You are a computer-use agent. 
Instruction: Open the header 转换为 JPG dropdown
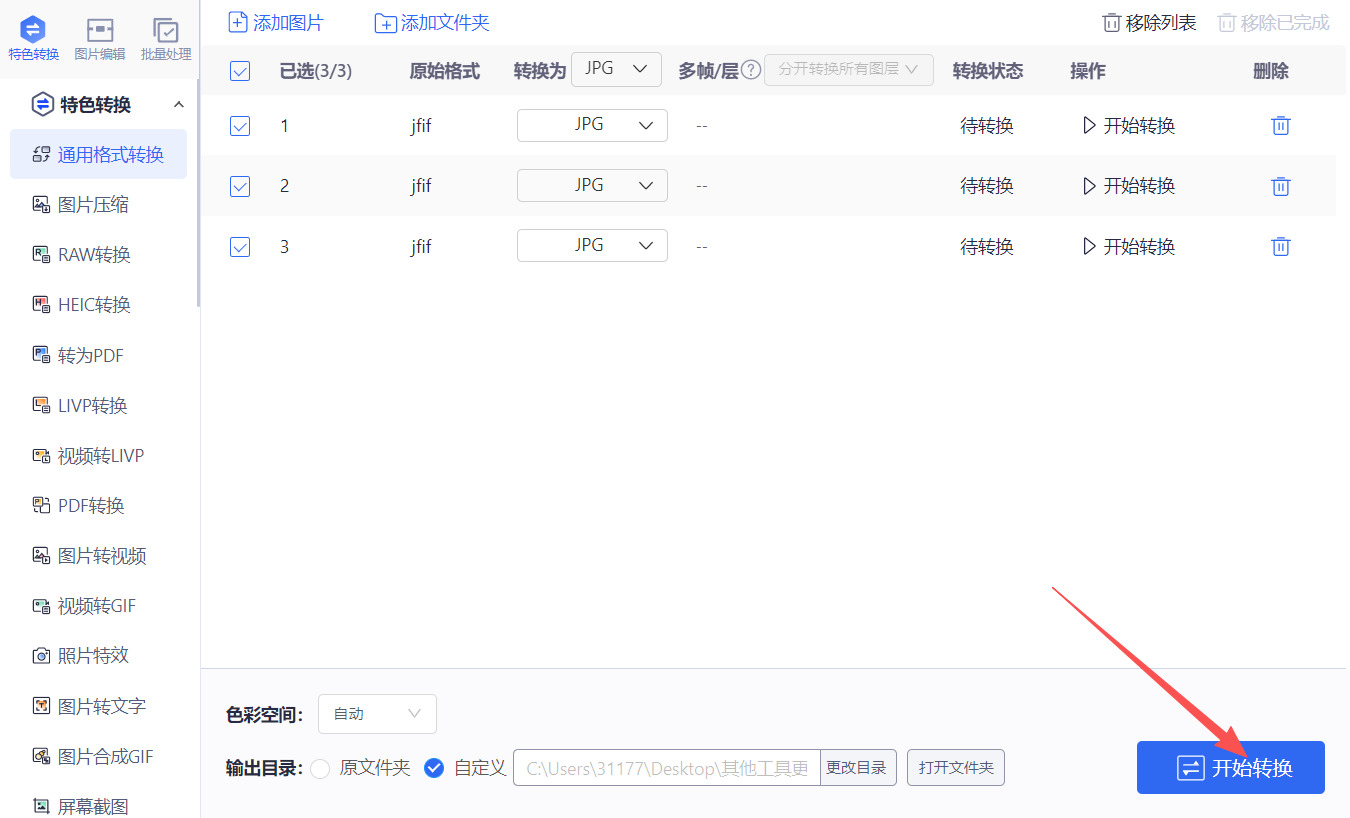pos(616,69)
